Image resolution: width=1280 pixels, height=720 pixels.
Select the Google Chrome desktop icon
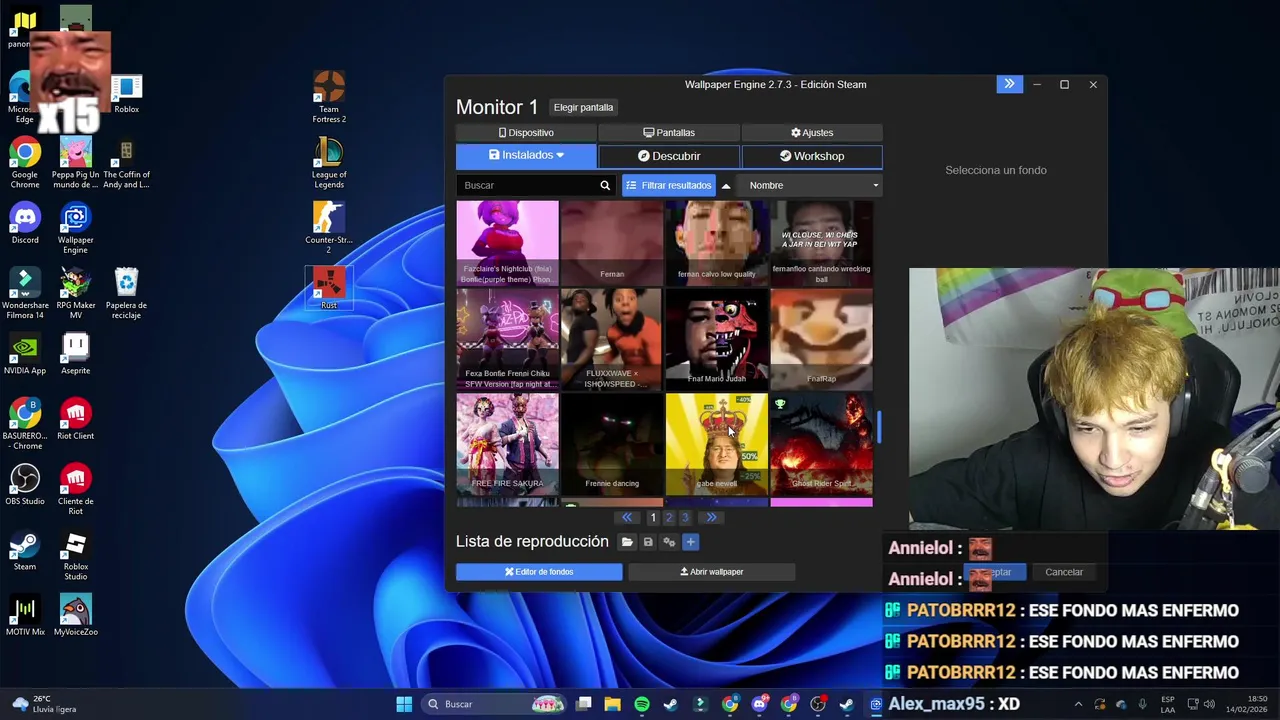click(x=25, y=163)
